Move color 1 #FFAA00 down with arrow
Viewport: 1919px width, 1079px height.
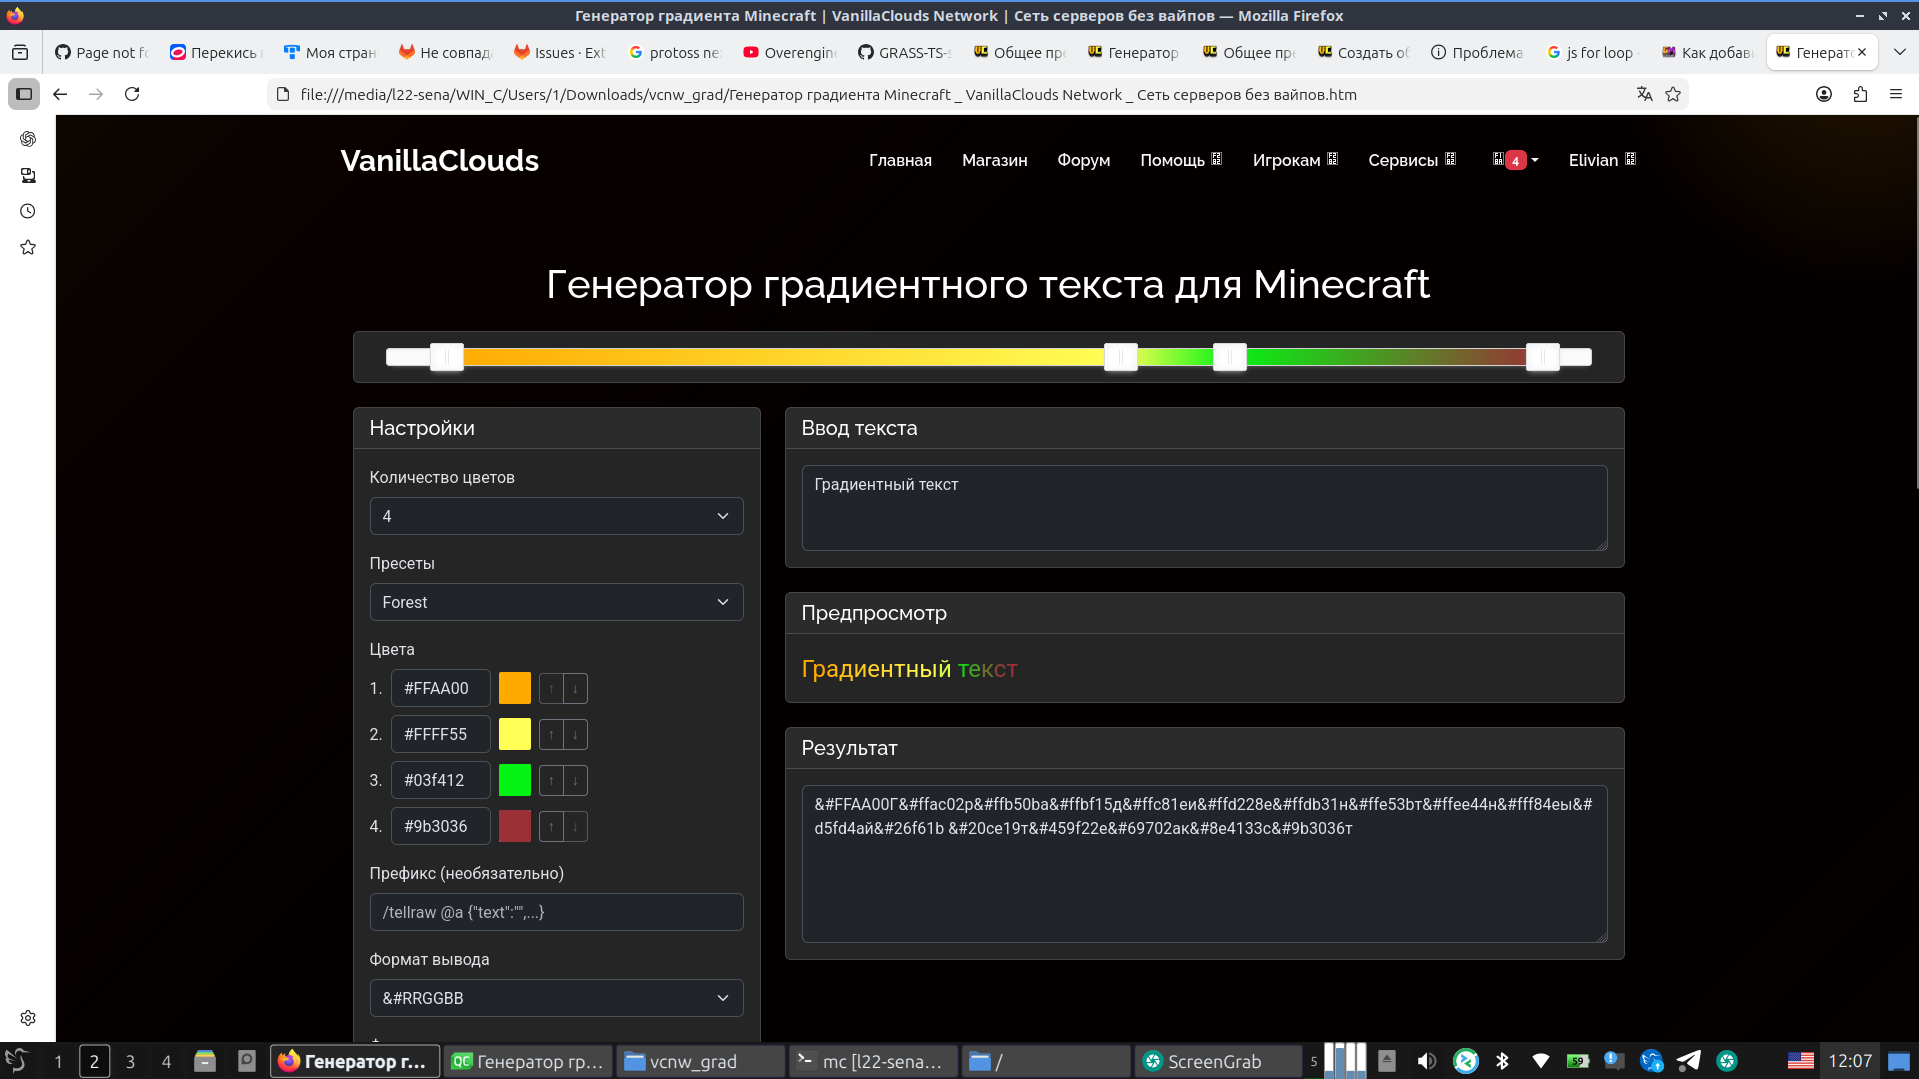pyautogui.click(x=575, y=688)
